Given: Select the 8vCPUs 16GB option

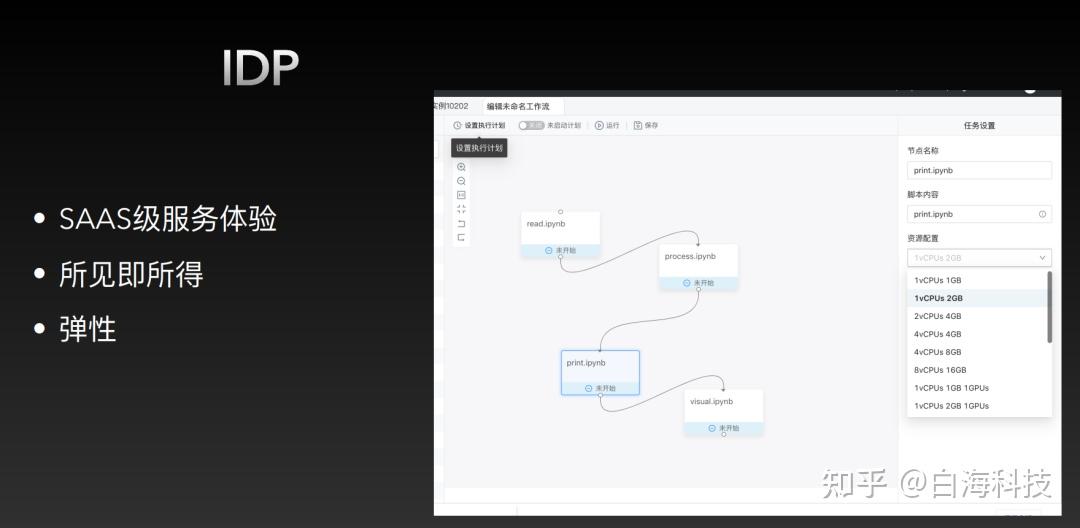Looking at the screenshot, I should pyautogui.click(x=977, y=370).
